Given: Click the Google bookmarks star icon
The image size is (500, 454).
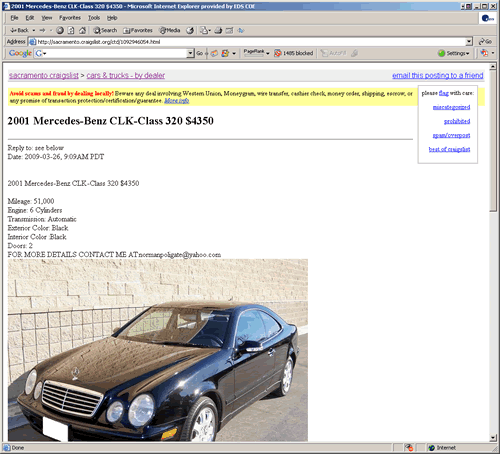Looking at the screenshot, I should click(x=225, y=53).
